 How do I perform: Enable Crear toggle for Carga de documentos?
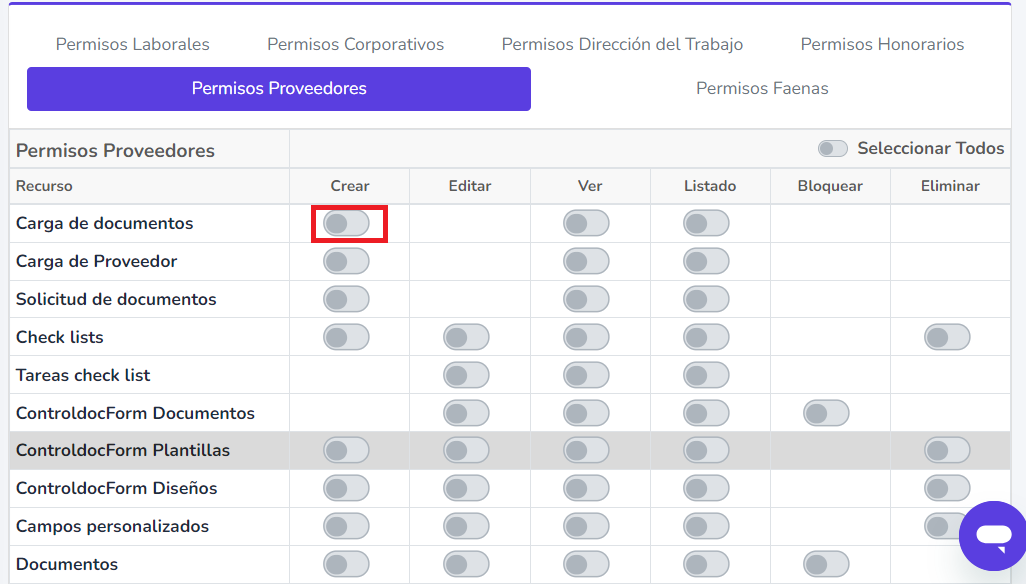347,223
